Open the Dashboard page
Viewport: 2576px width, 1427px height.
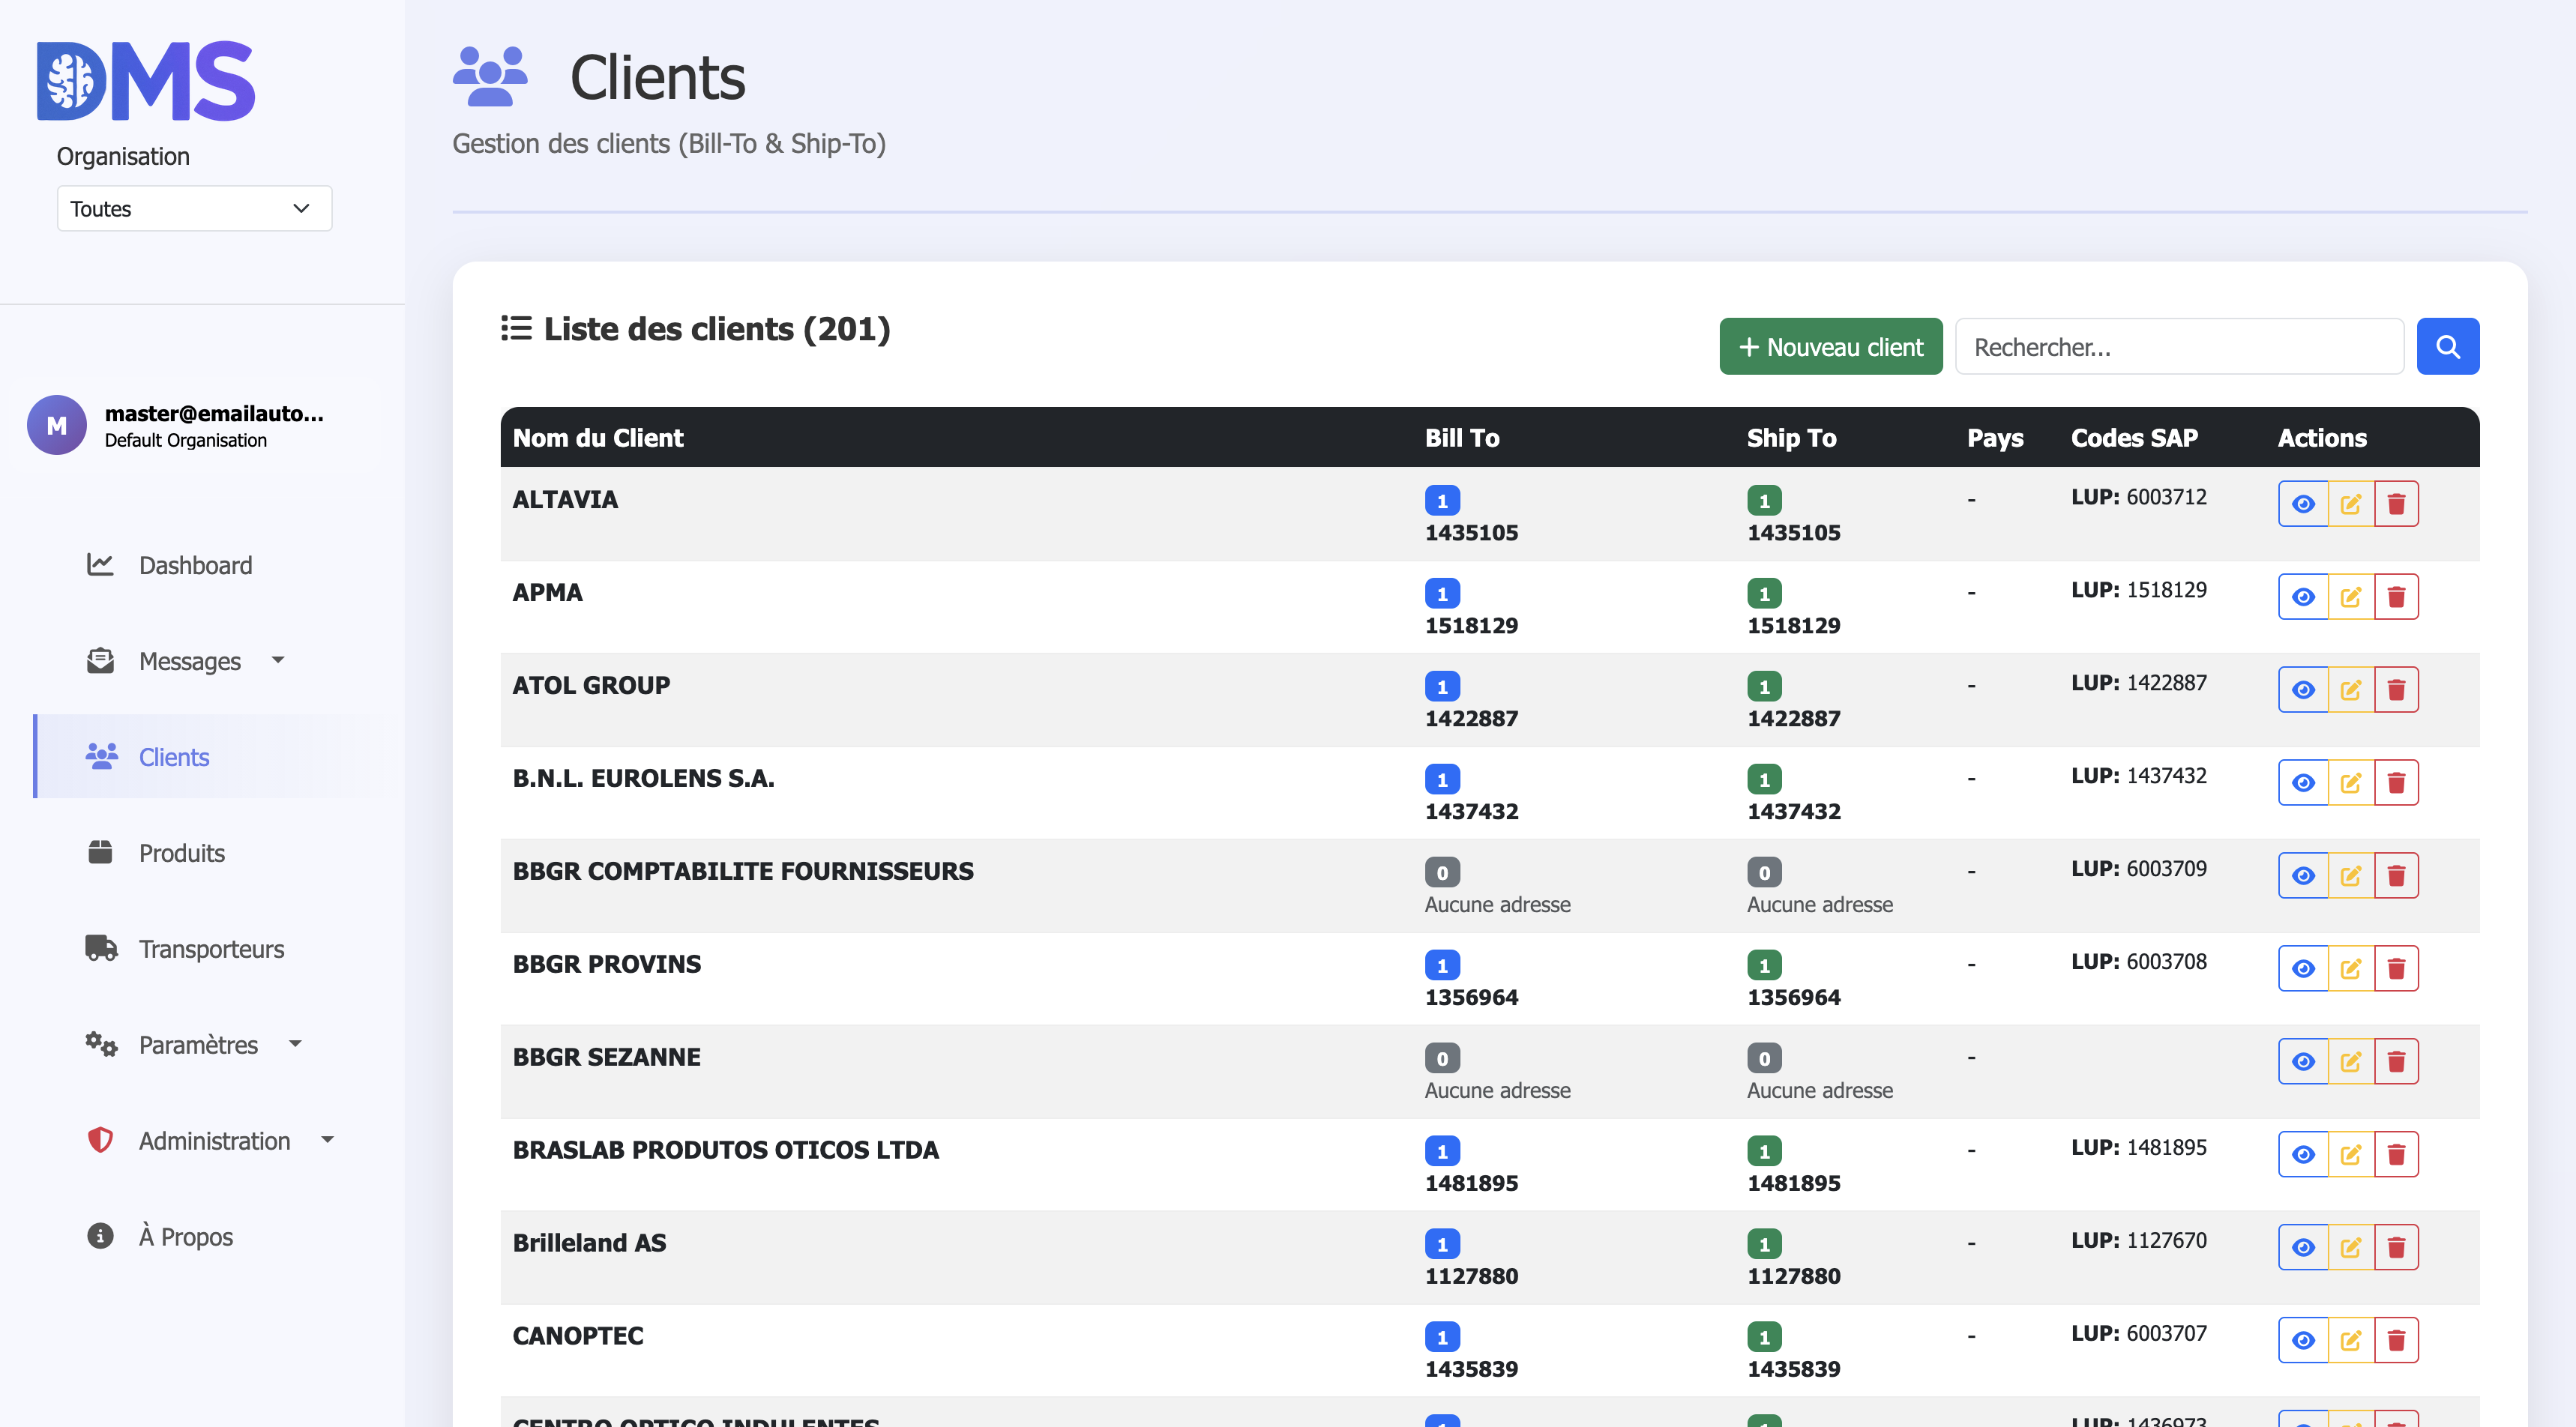[x=195, y=565]
